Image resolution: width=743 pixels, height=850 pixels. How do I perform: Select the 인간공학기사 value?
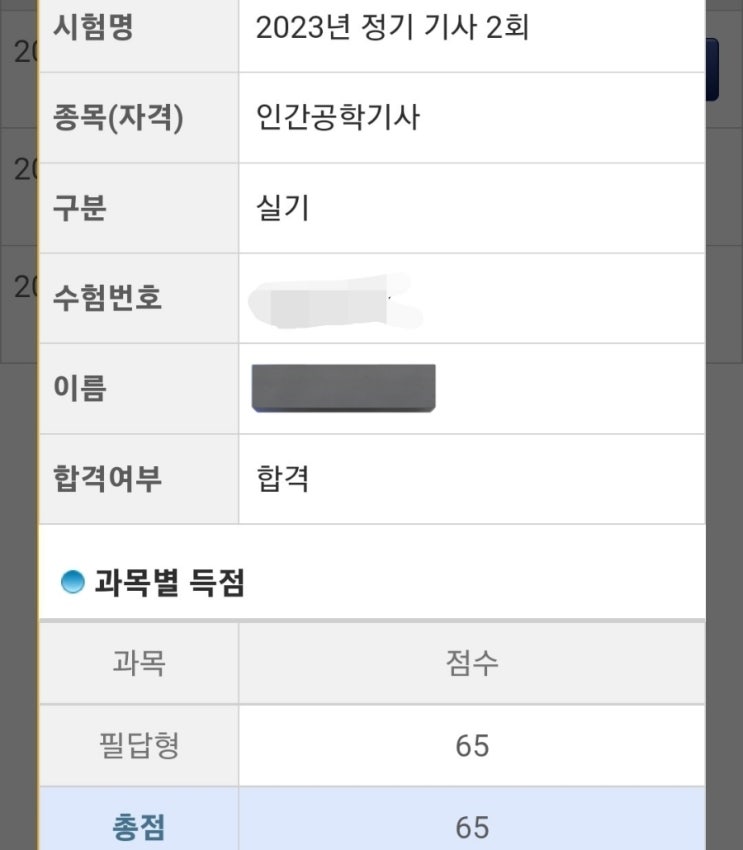pyautogui.click(x=338, y=118)
